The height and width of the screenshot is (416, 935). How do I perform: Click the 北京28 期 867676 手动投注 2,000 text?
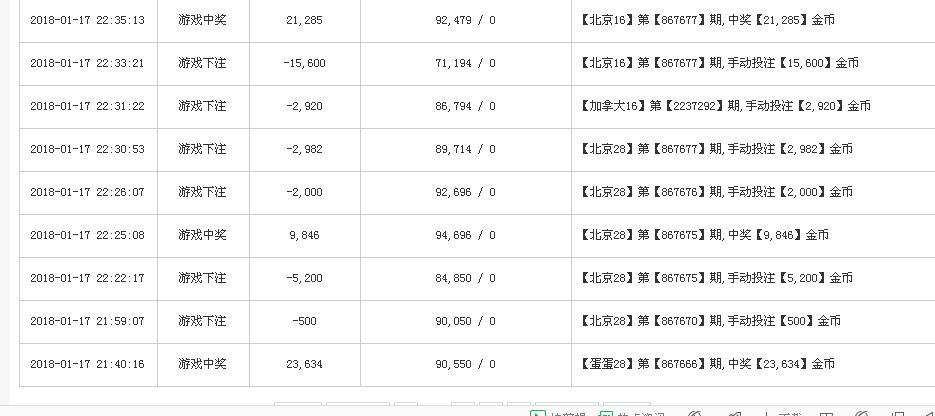(715, 192)
